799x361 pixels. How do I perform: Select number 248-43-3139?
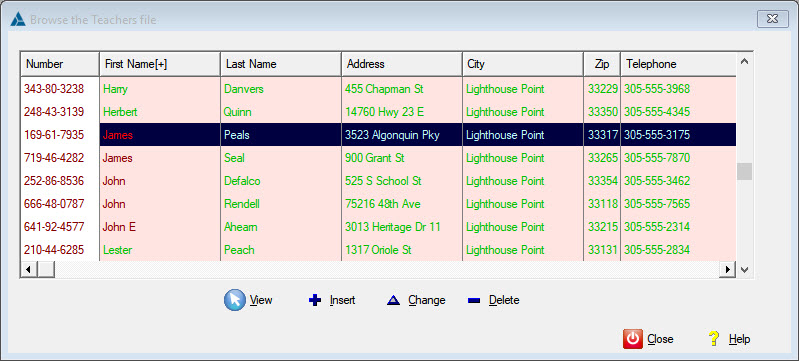click(54, 112)
